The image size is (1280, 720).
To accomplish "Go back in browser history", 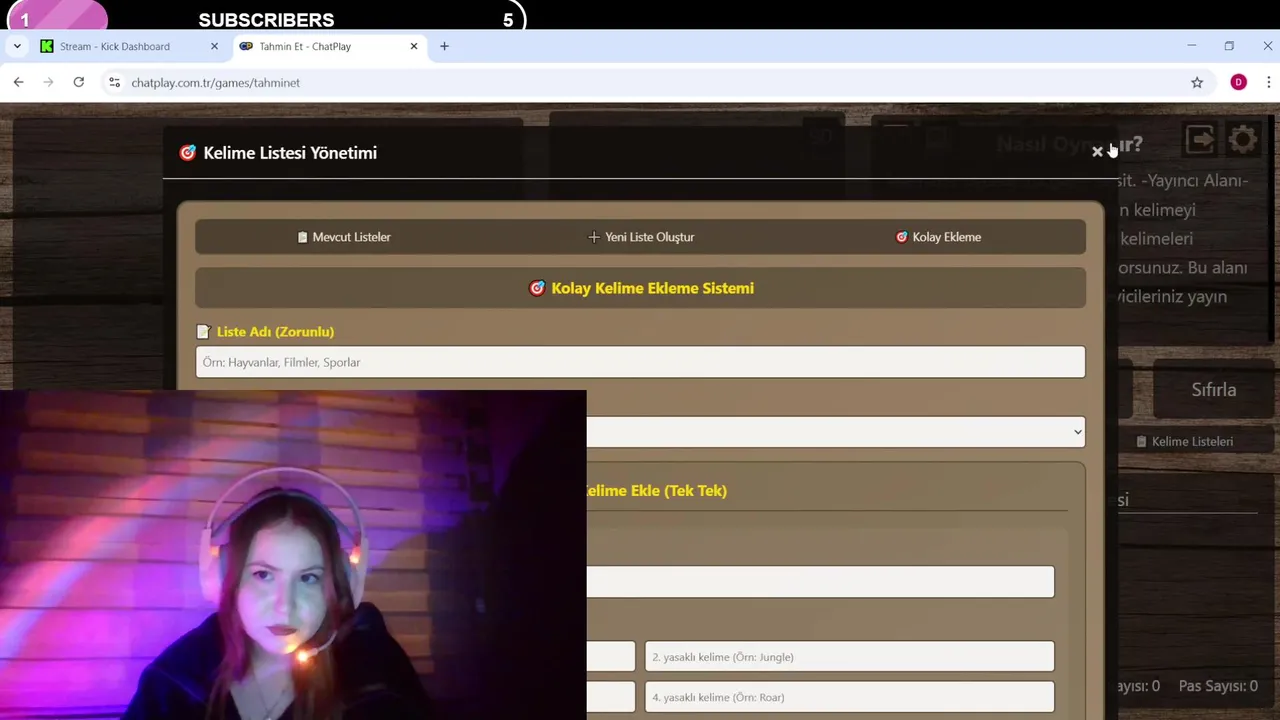I will point(18,82).
